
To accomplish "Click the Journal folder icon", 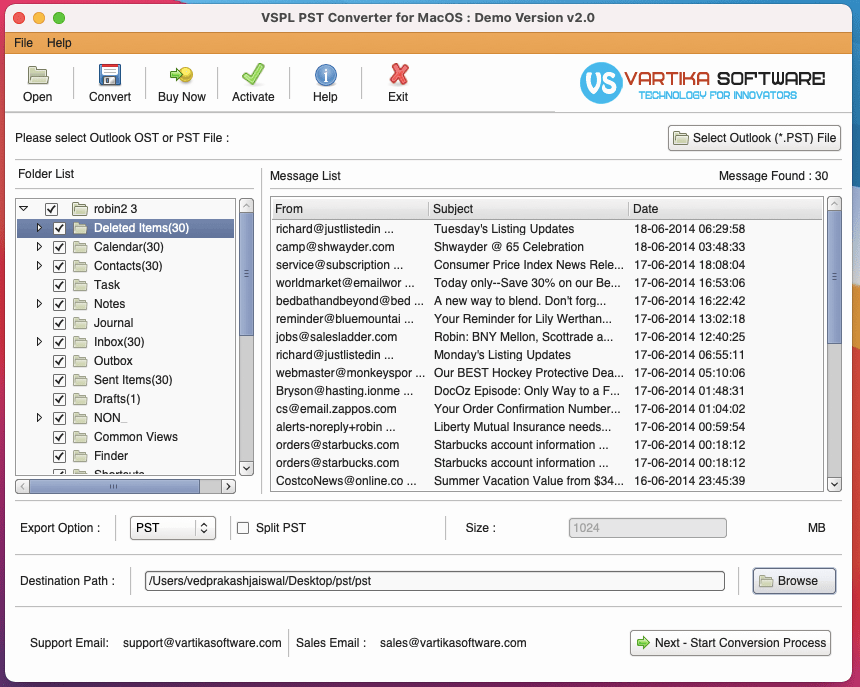I will tap(81, 323).
